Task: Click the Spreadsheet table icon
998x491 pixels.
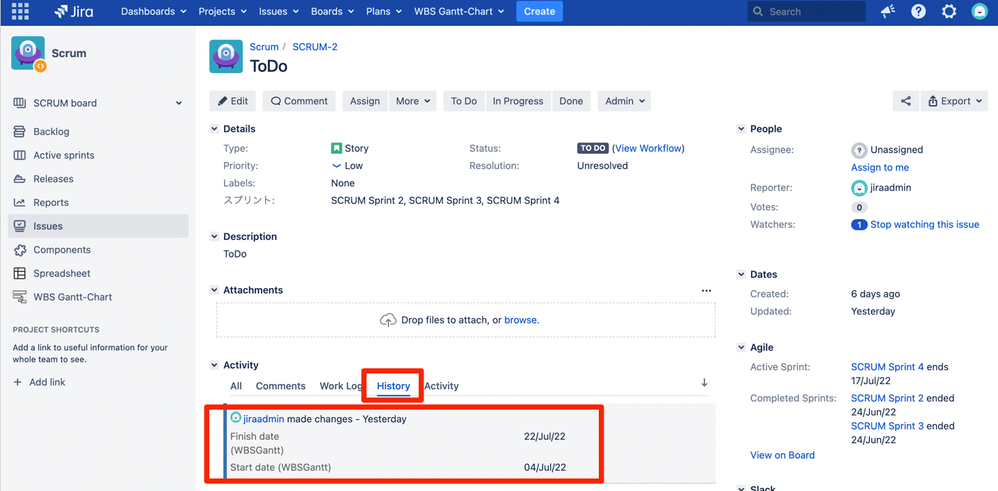Action: coord(20,273)
